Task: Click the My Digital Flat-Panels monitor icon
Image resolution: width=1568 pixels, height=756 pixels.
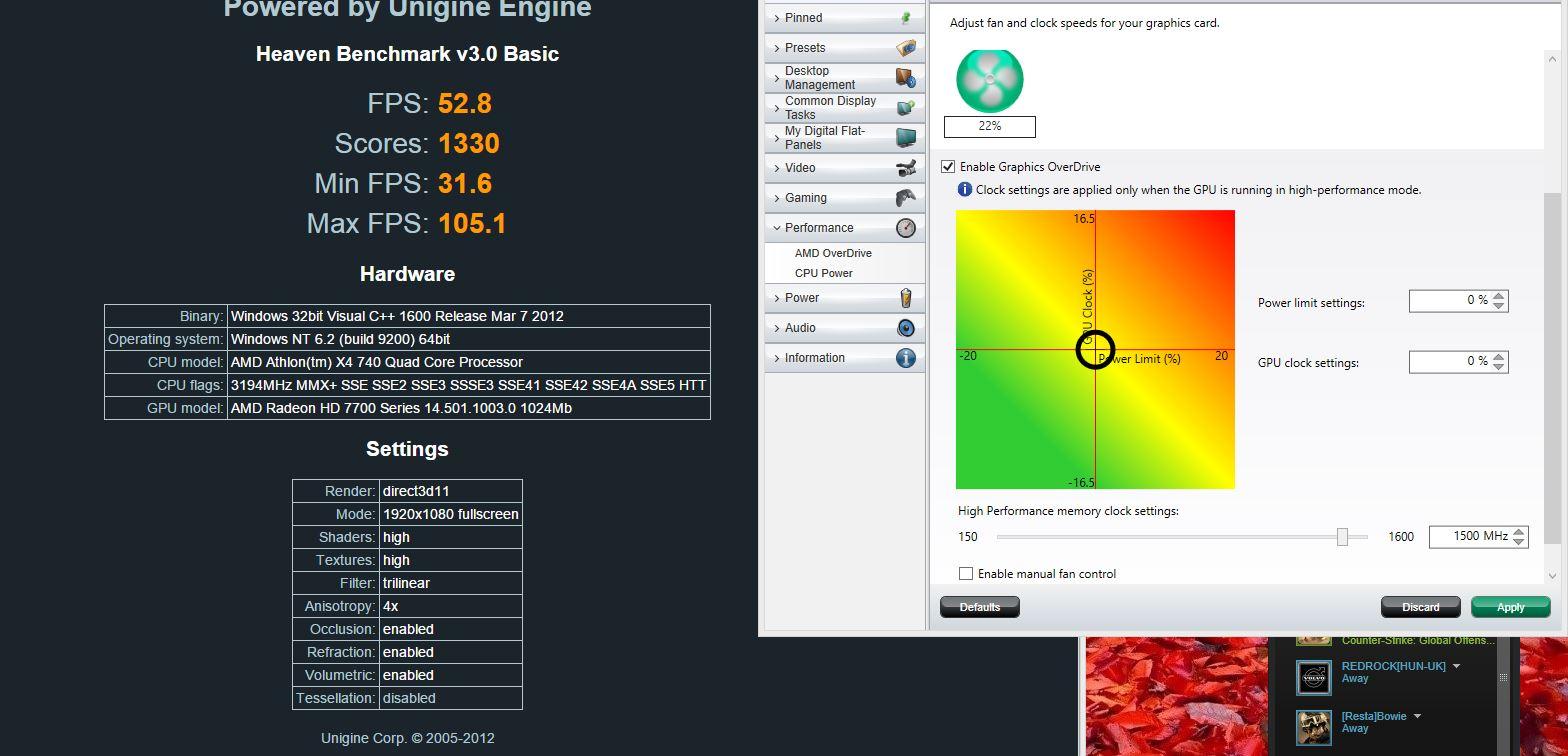Action: (906, 138)
